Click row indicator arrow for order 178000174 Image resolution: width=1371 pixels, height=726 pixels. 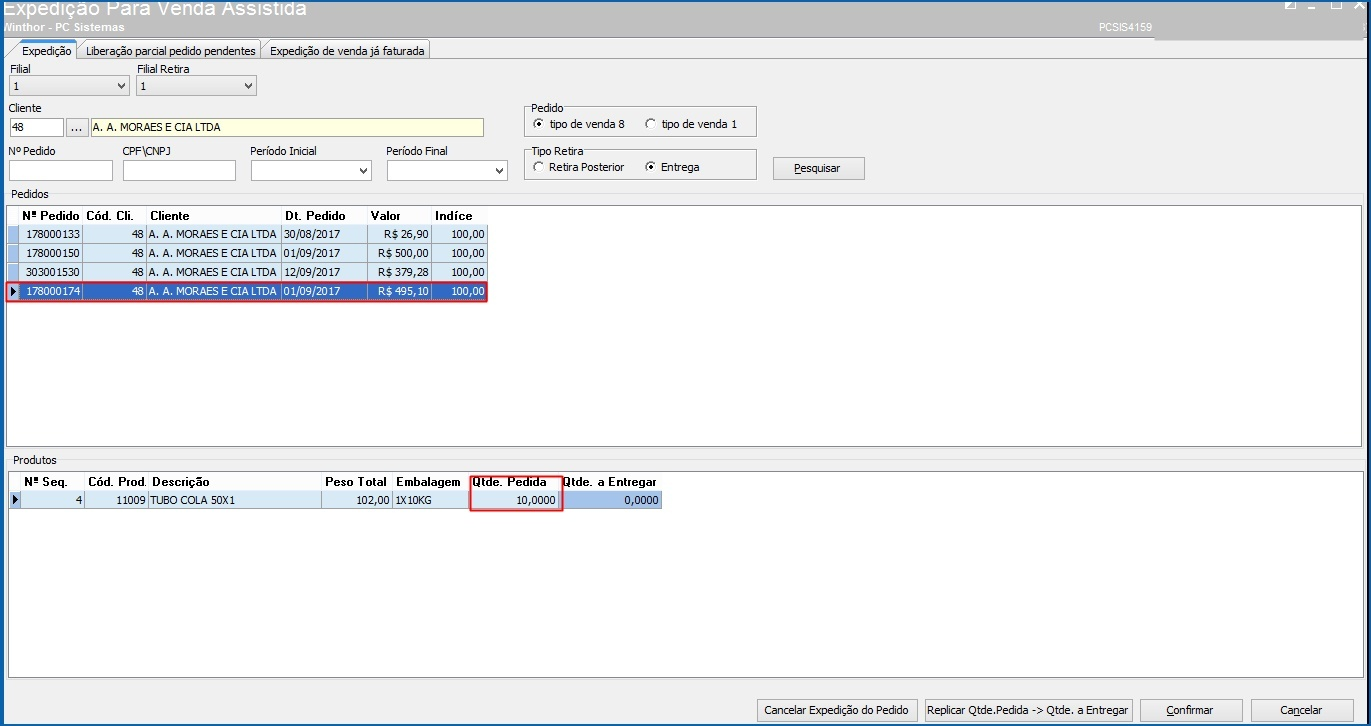(14, 291)
